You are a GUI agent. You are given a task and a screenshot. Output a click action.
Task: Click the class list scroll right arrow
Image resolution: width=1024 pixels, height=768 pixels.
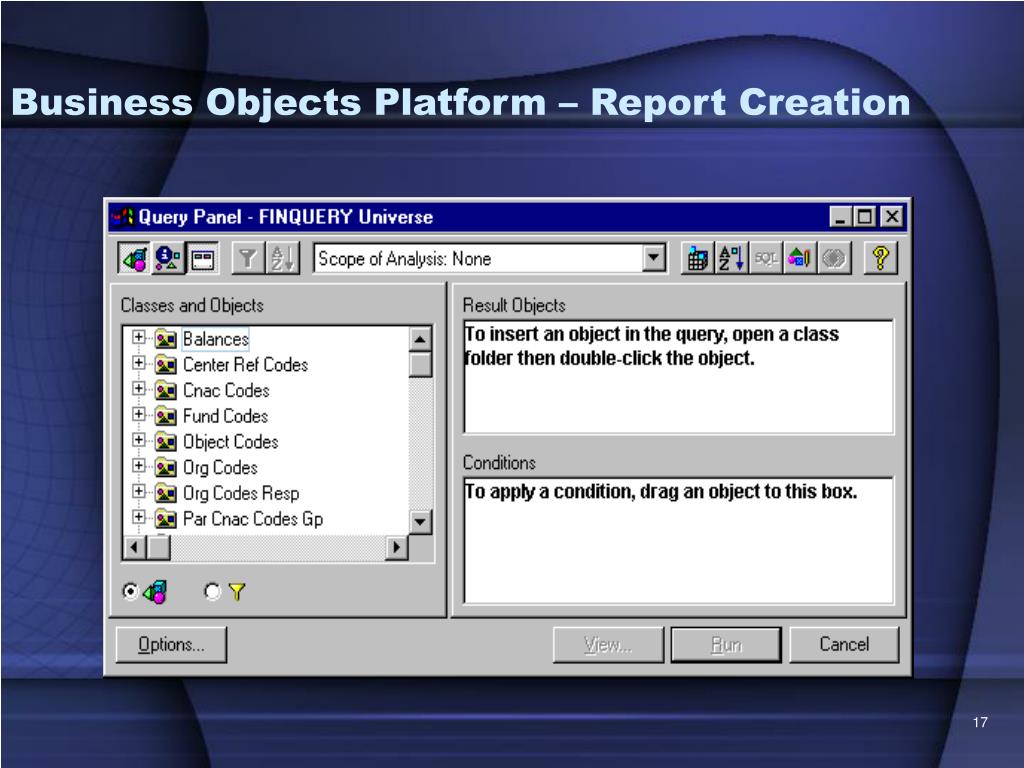pos(396,547)
